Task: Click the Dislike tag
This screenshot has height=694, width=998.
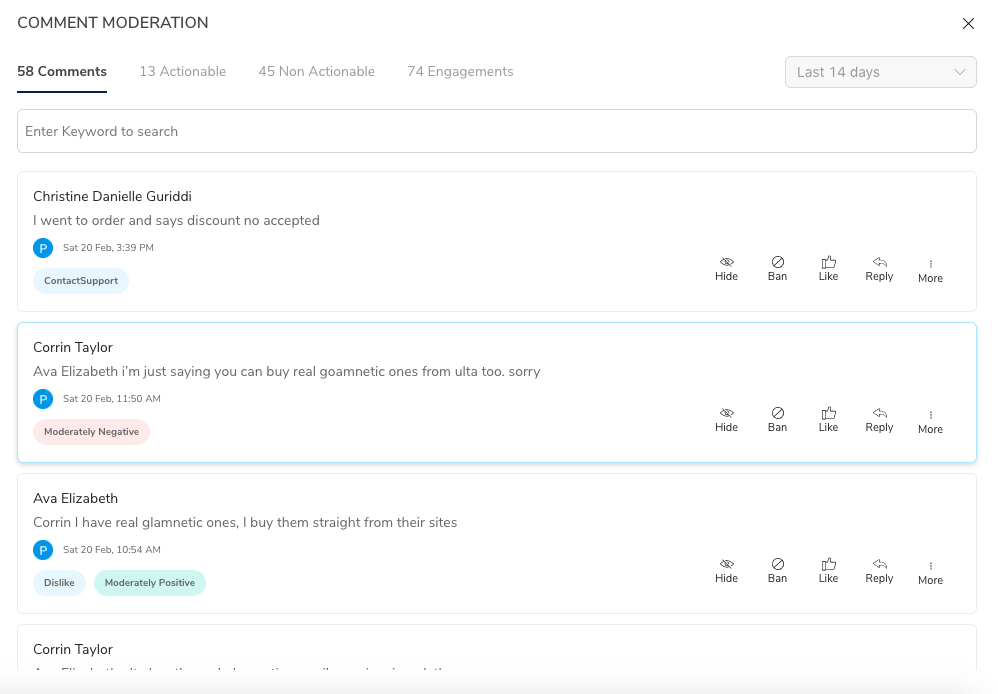Action: pos(59,583)
